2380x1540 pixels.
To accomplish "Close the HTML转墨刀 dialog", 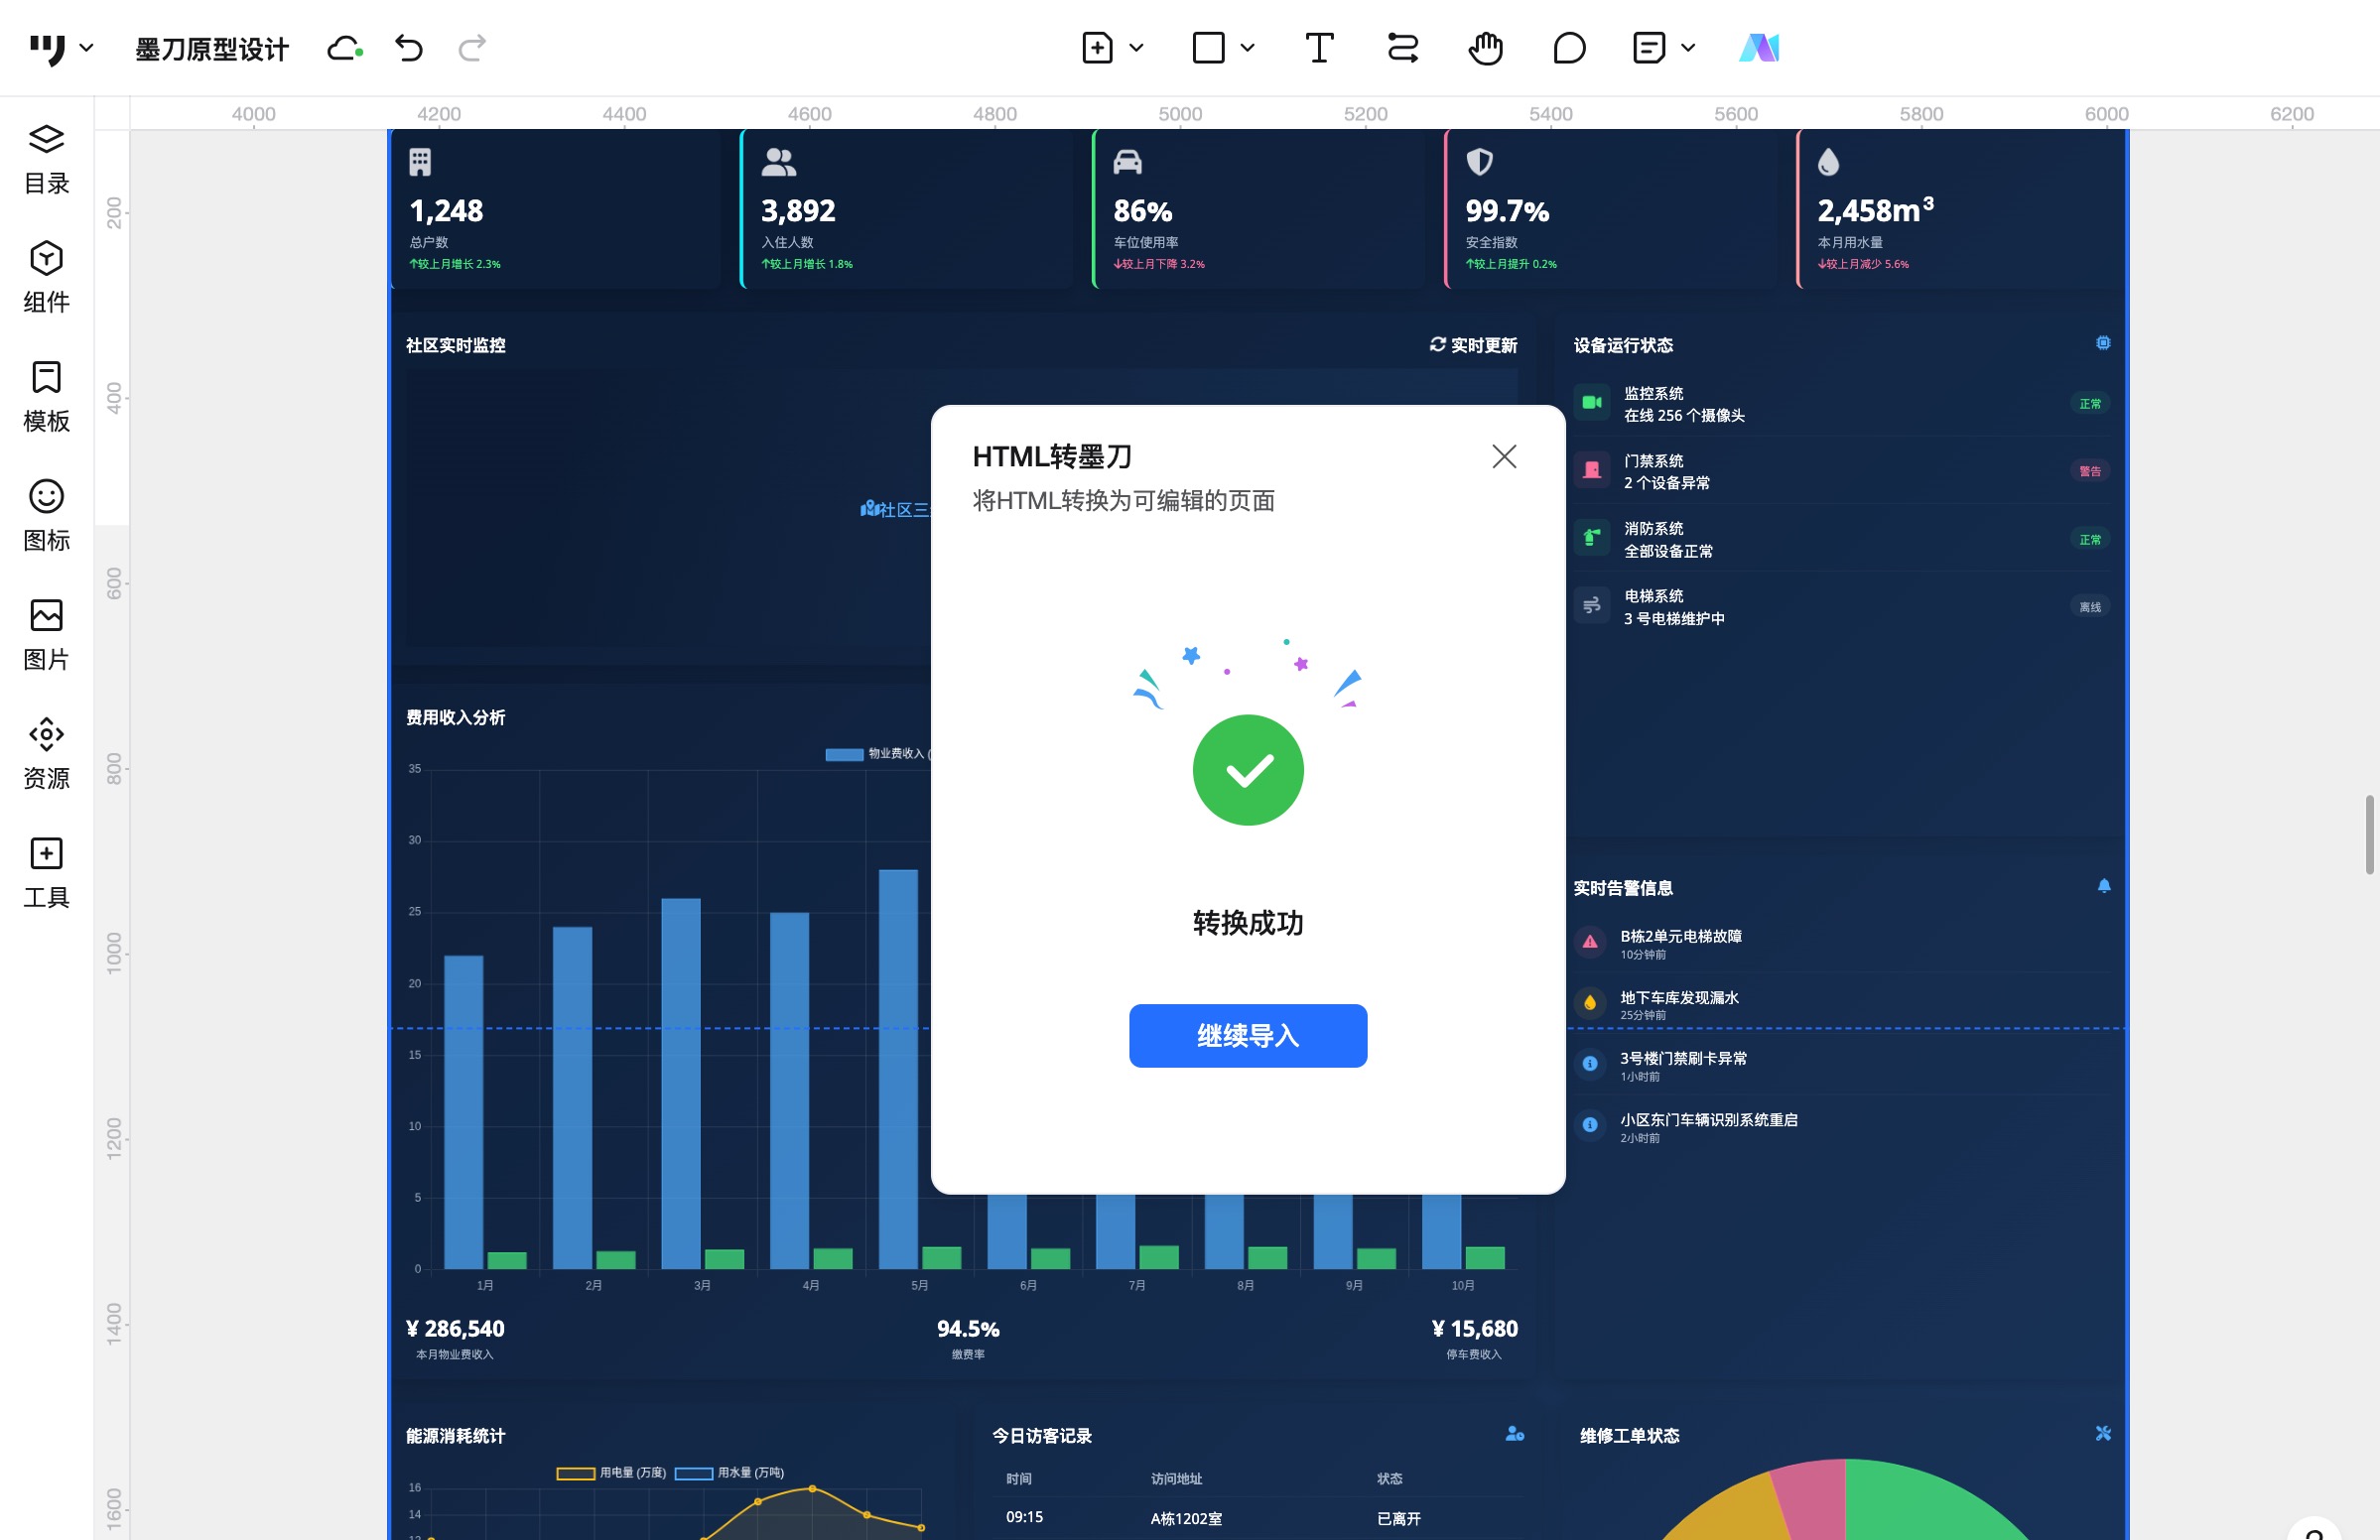I will (1504, 456).
